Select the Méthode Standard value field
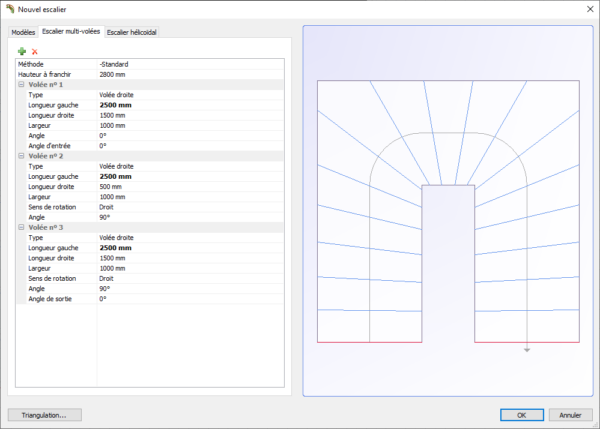This screenshot has width=600, height=429. click(191, 64)
